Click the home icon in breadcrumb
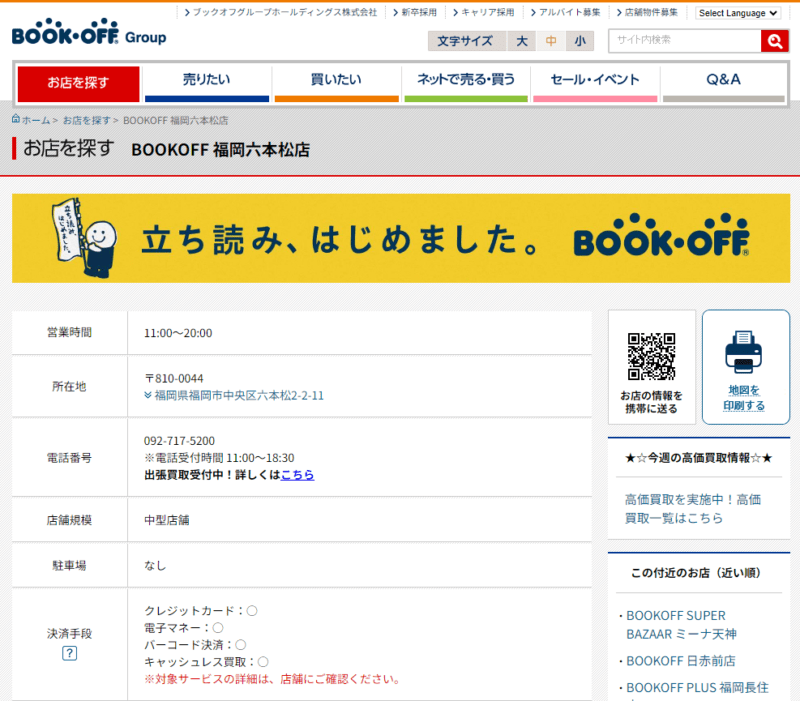 [16, 119]
